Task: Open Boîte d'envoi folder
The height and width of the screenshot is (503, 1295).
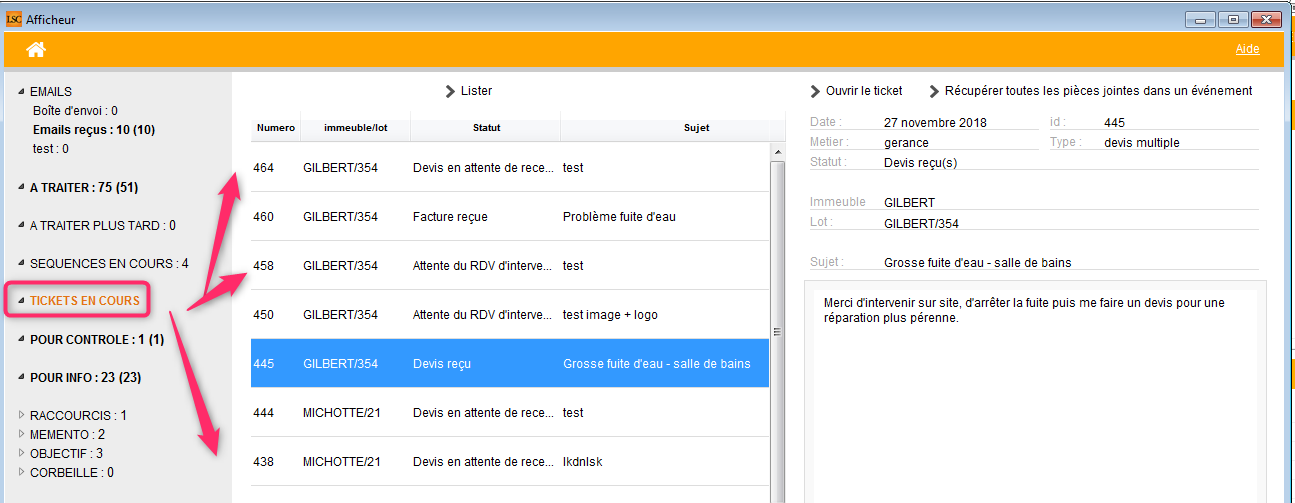Action: click(75, 111)
